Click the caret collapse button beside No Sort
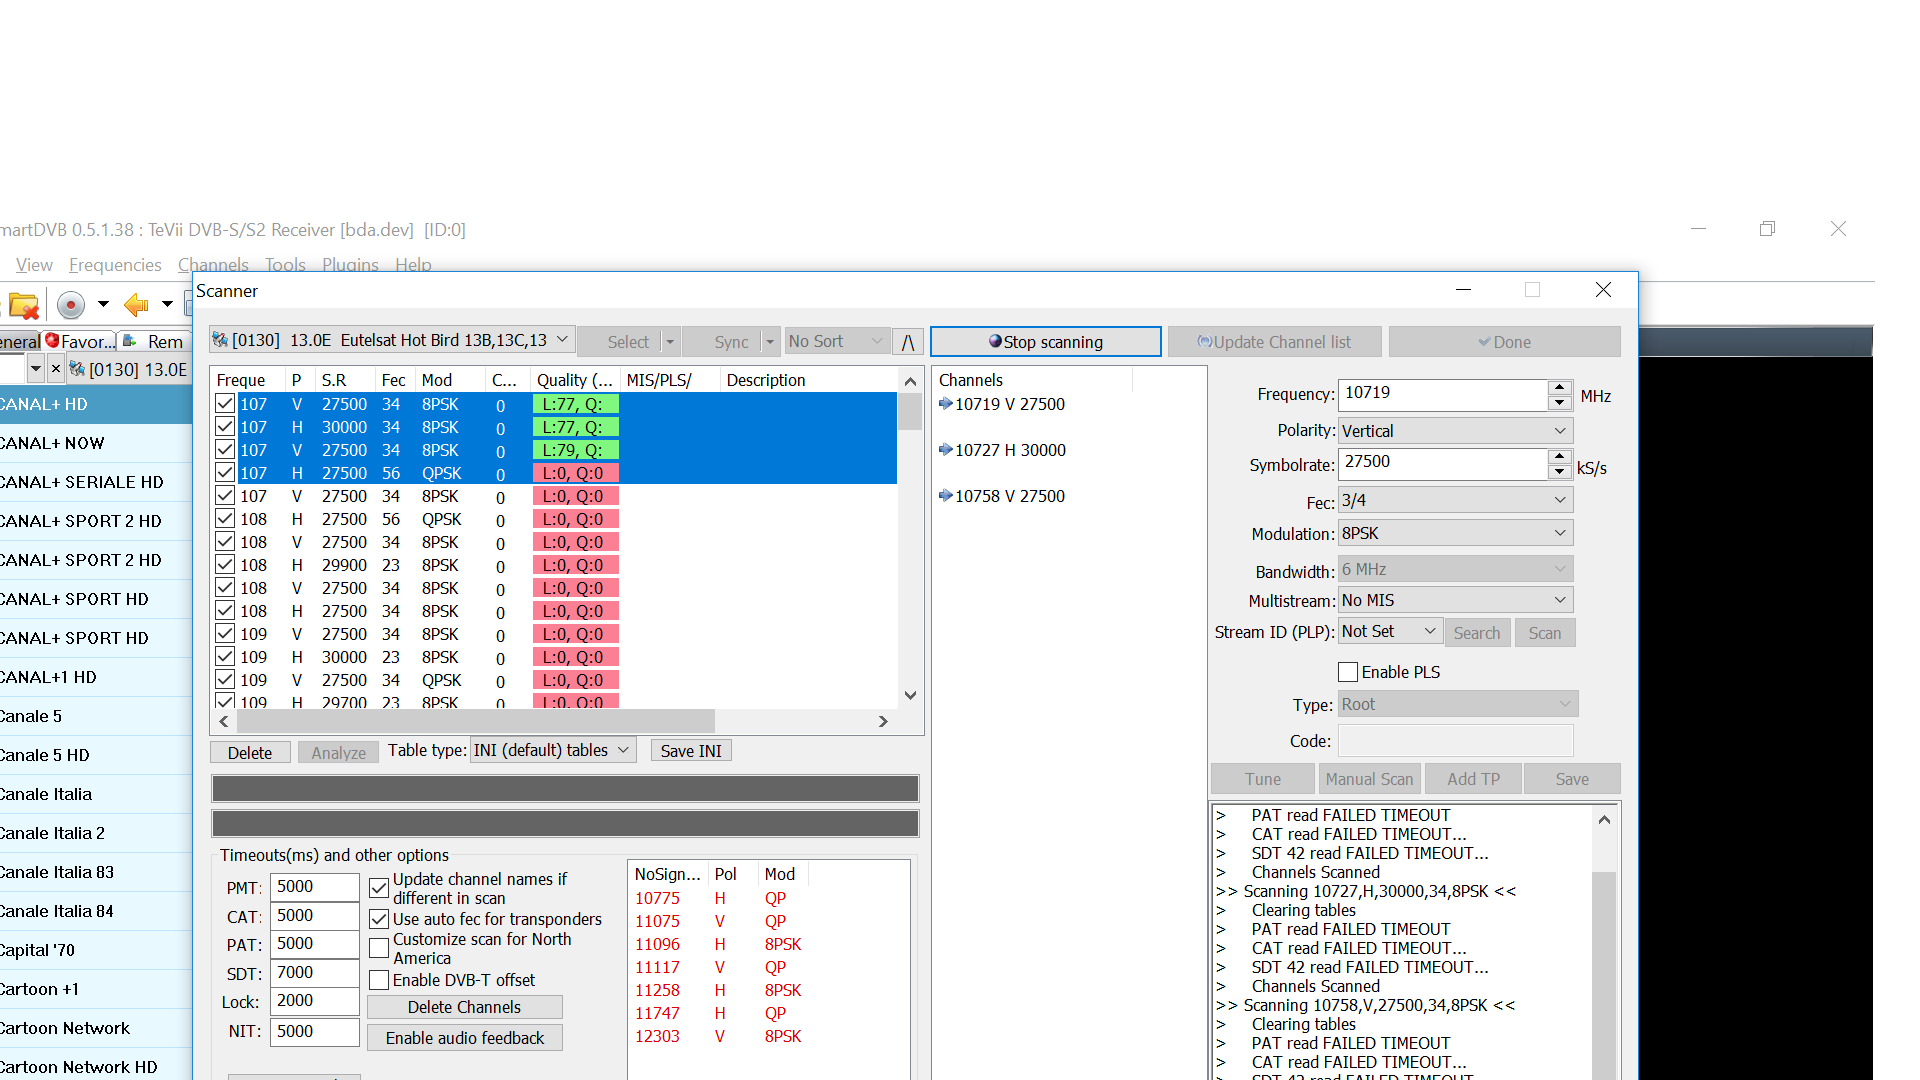This screenshot has width=1920, height=1080. (x=908, y=342)
